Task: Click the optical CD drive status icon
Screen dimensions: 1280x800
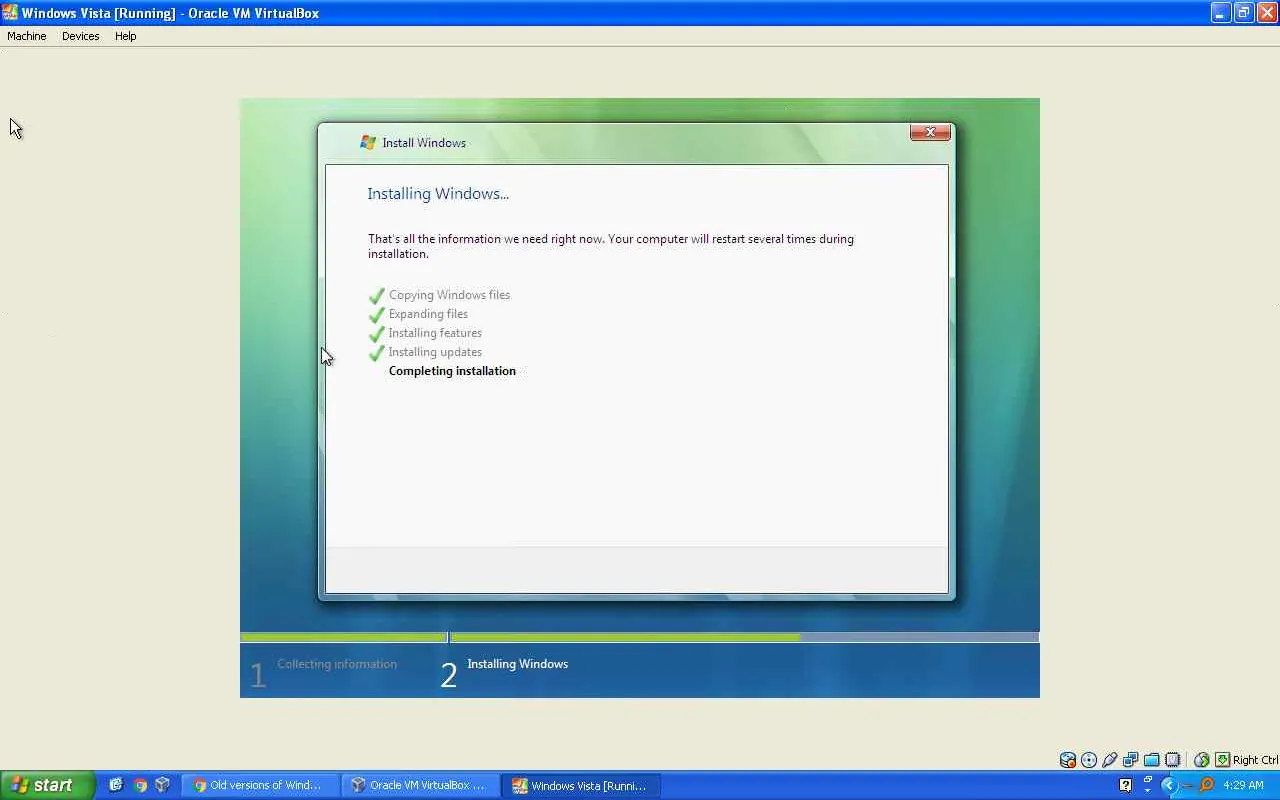Action: pyautogui.click(x=1089, y=760)
